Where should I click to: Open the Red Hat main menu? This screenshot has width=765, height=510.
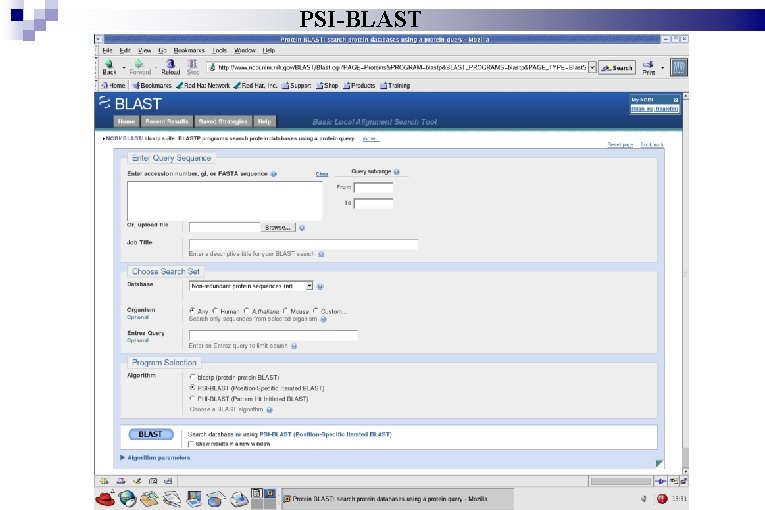(x=105, y=498)
